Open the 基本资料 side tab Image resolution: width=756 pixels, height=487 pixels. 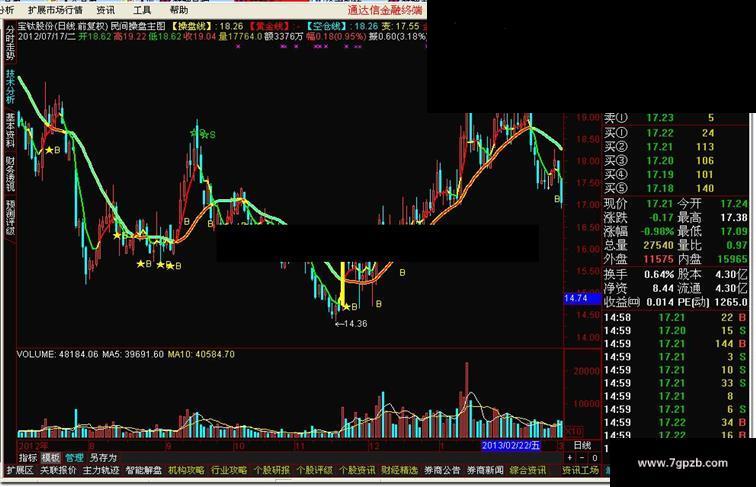click(x=10, y=130)
